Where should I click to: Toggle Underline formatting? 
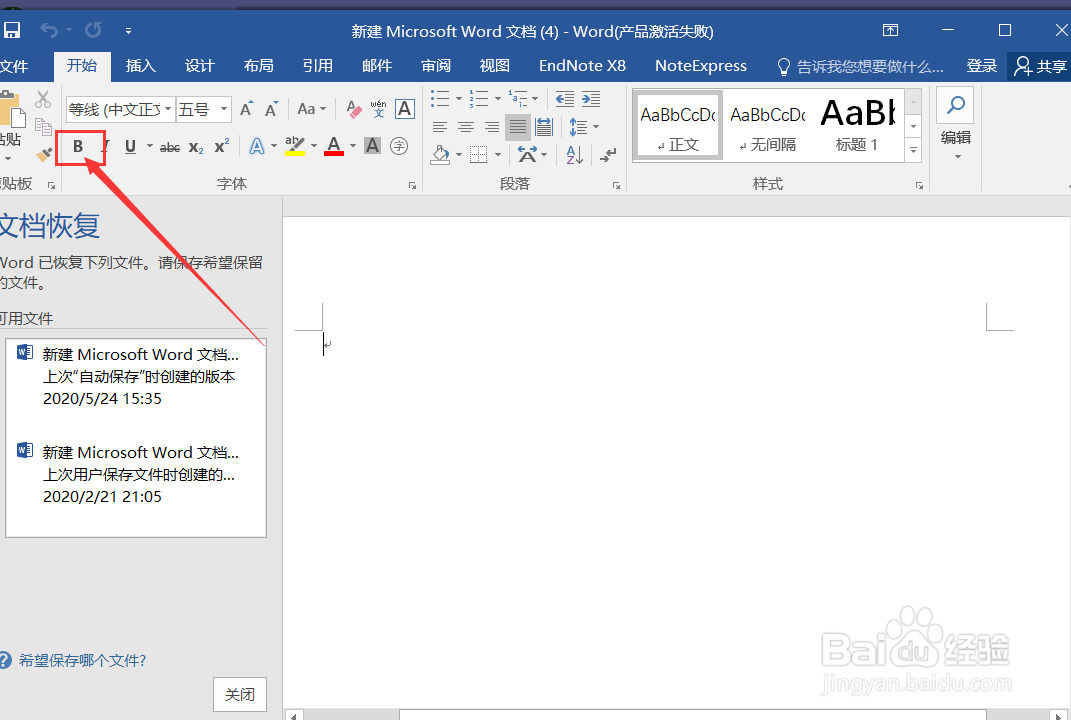click(x=130, y=146)
